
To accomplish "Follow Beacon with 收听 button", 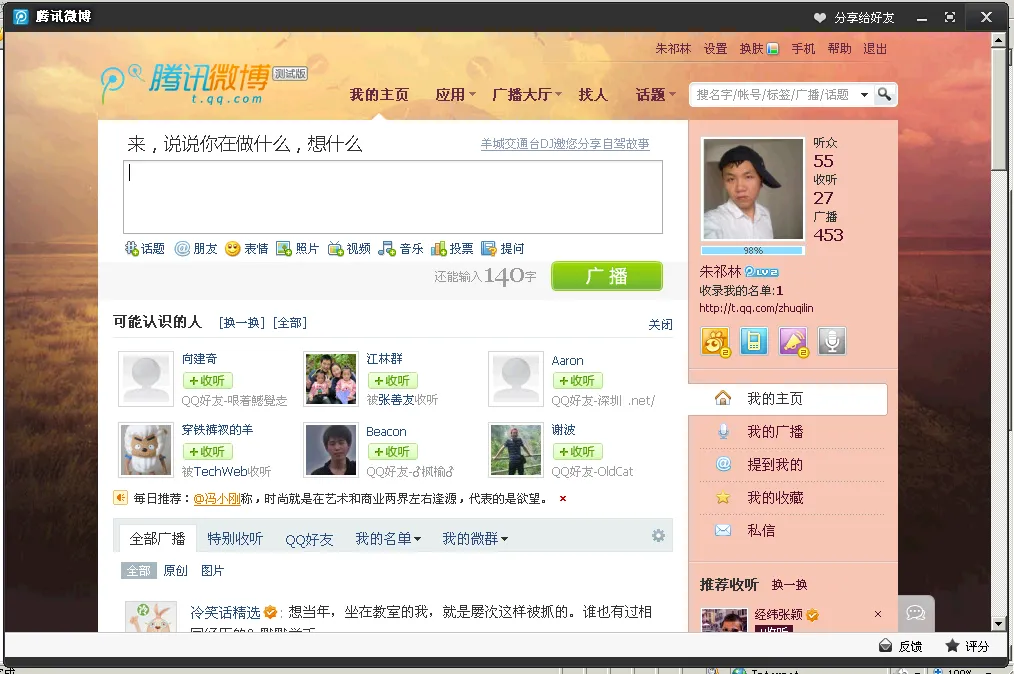I will click(392, 451).
